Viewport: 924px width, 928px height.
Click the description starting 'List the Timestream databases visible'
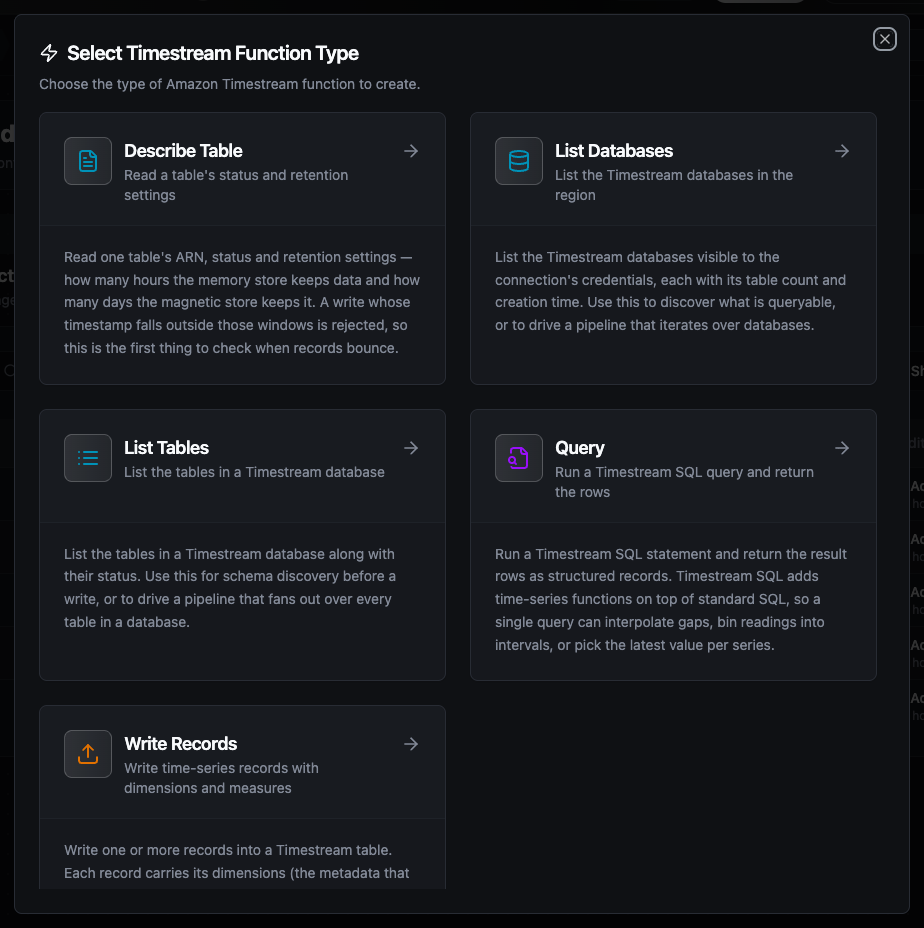pyautogui.click(x=671, y=291)
